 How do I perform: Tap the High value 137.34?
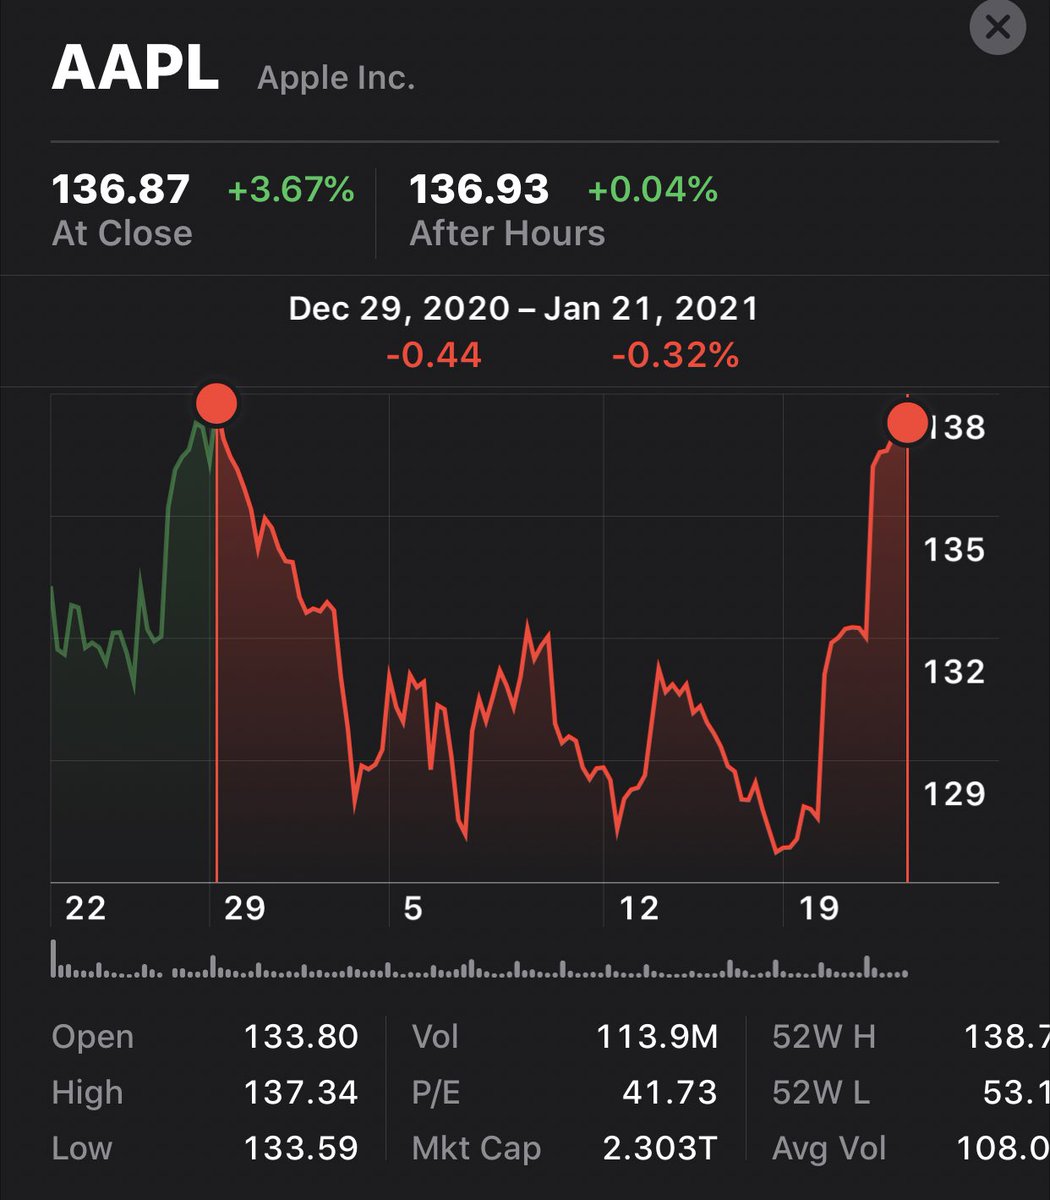pos(301,1093)
